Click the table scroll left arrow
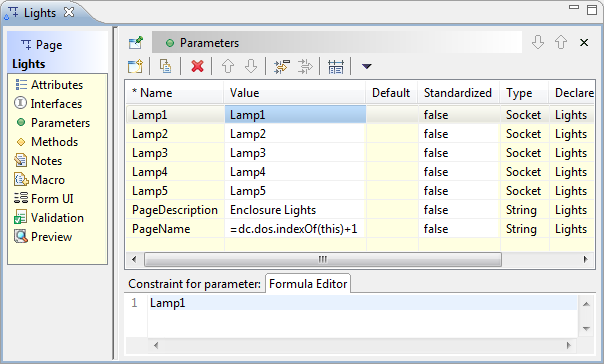This screenshot has height=364, width=604. coord(134,259)
